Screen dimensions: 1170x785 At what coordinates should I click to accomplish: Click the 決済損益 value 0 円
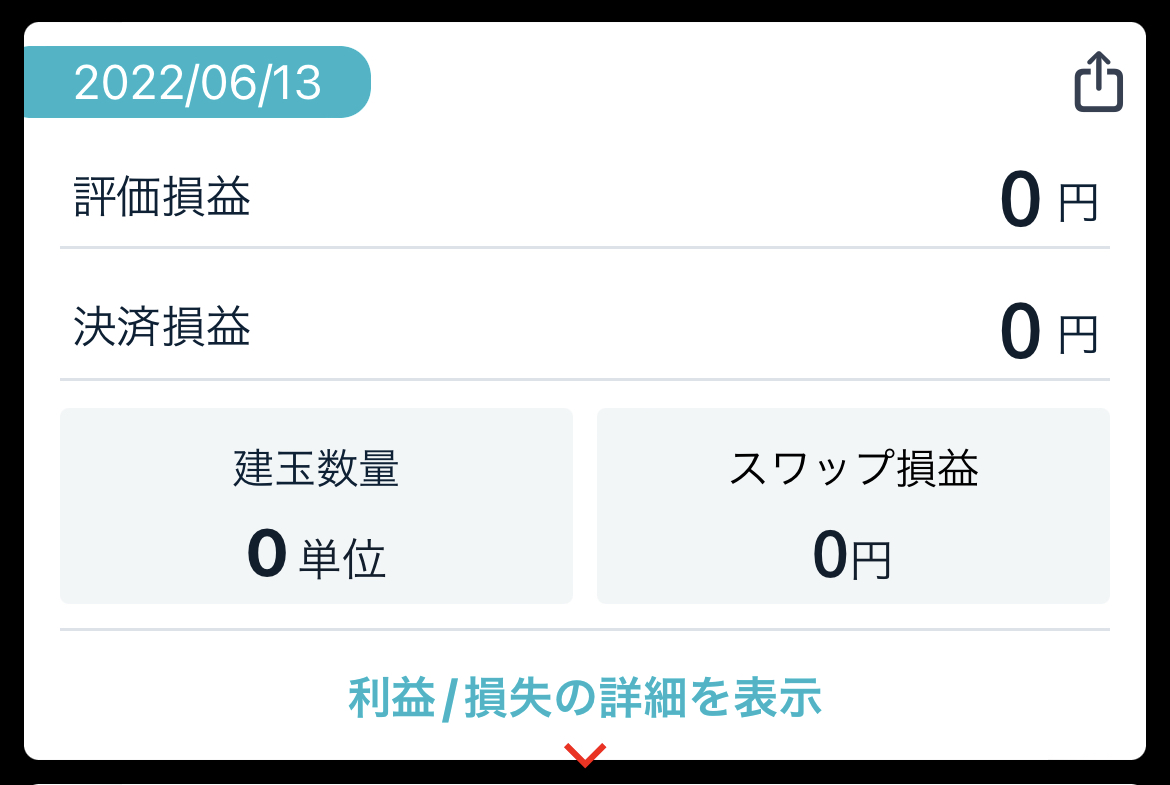1048,331
